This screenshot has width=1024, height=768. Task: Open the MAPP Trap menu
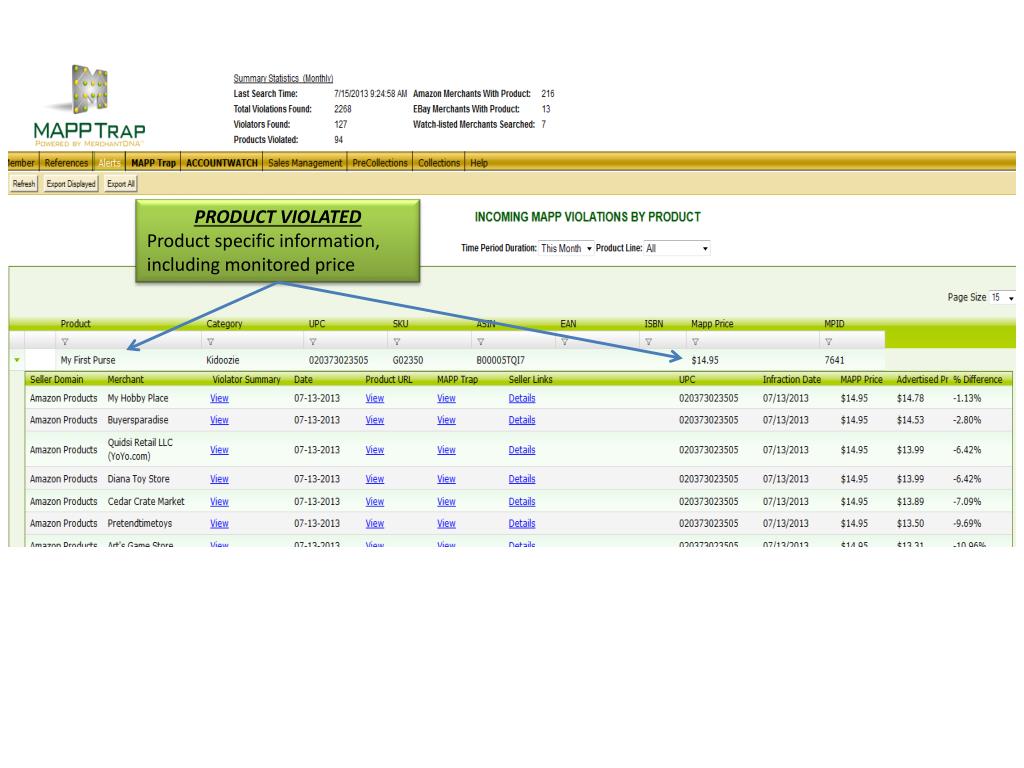153,163
